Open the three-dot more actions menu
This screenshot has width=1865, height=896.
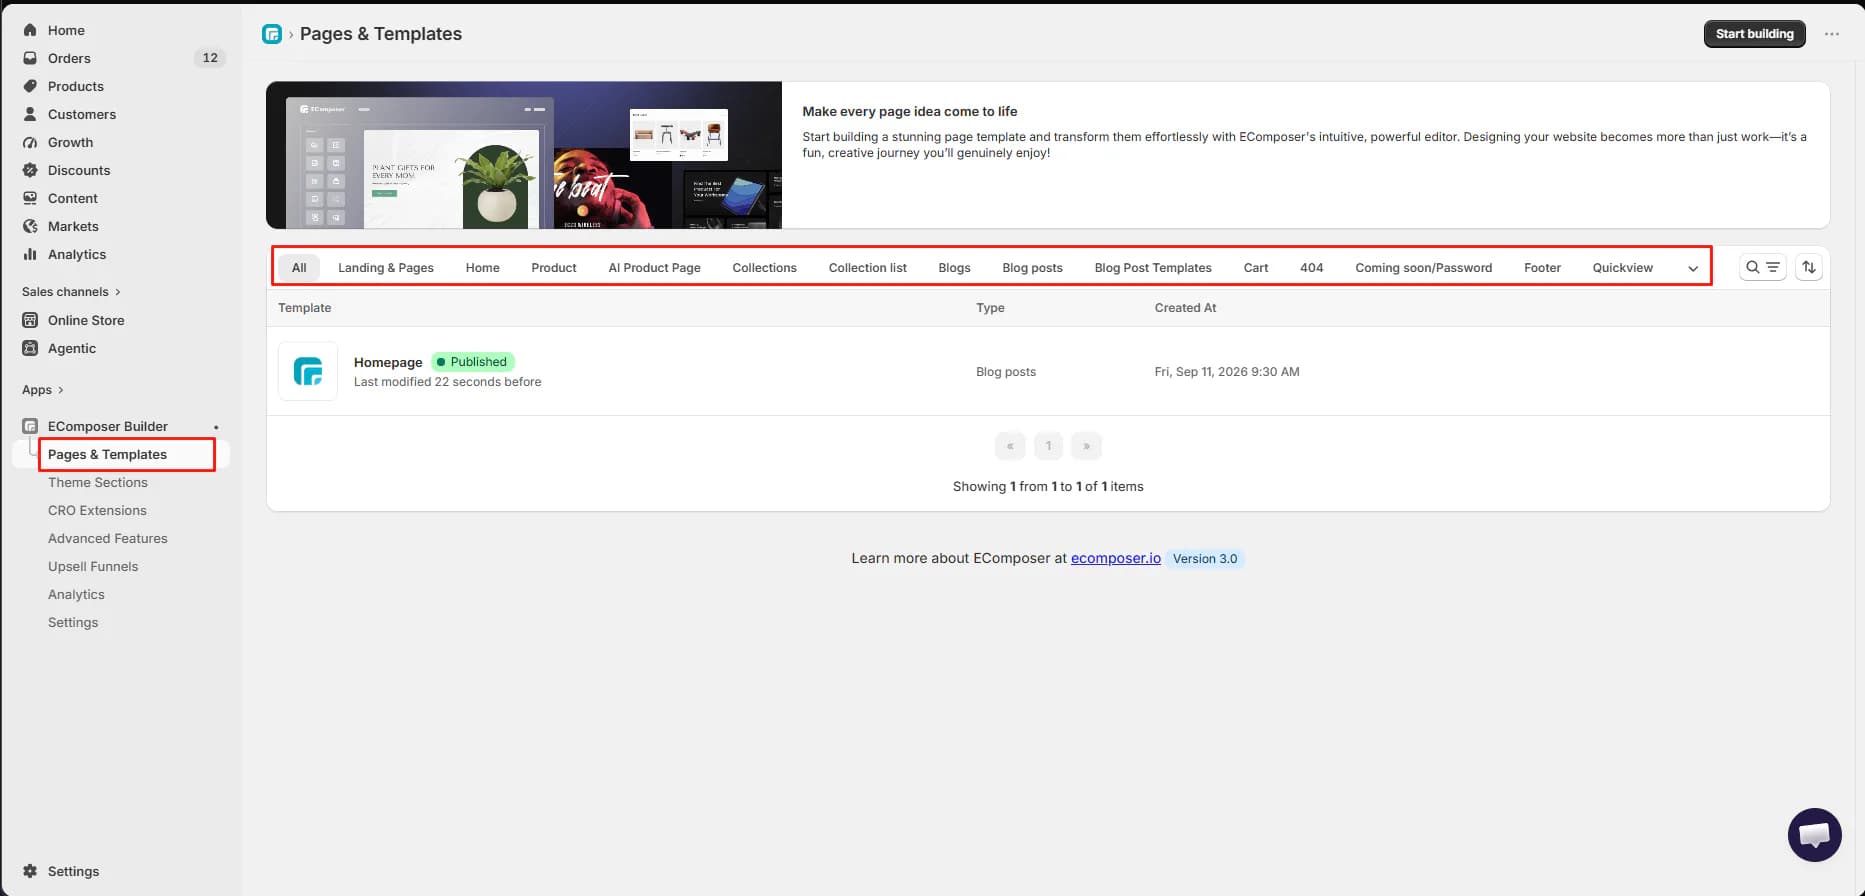click(x=1832, y=34)
